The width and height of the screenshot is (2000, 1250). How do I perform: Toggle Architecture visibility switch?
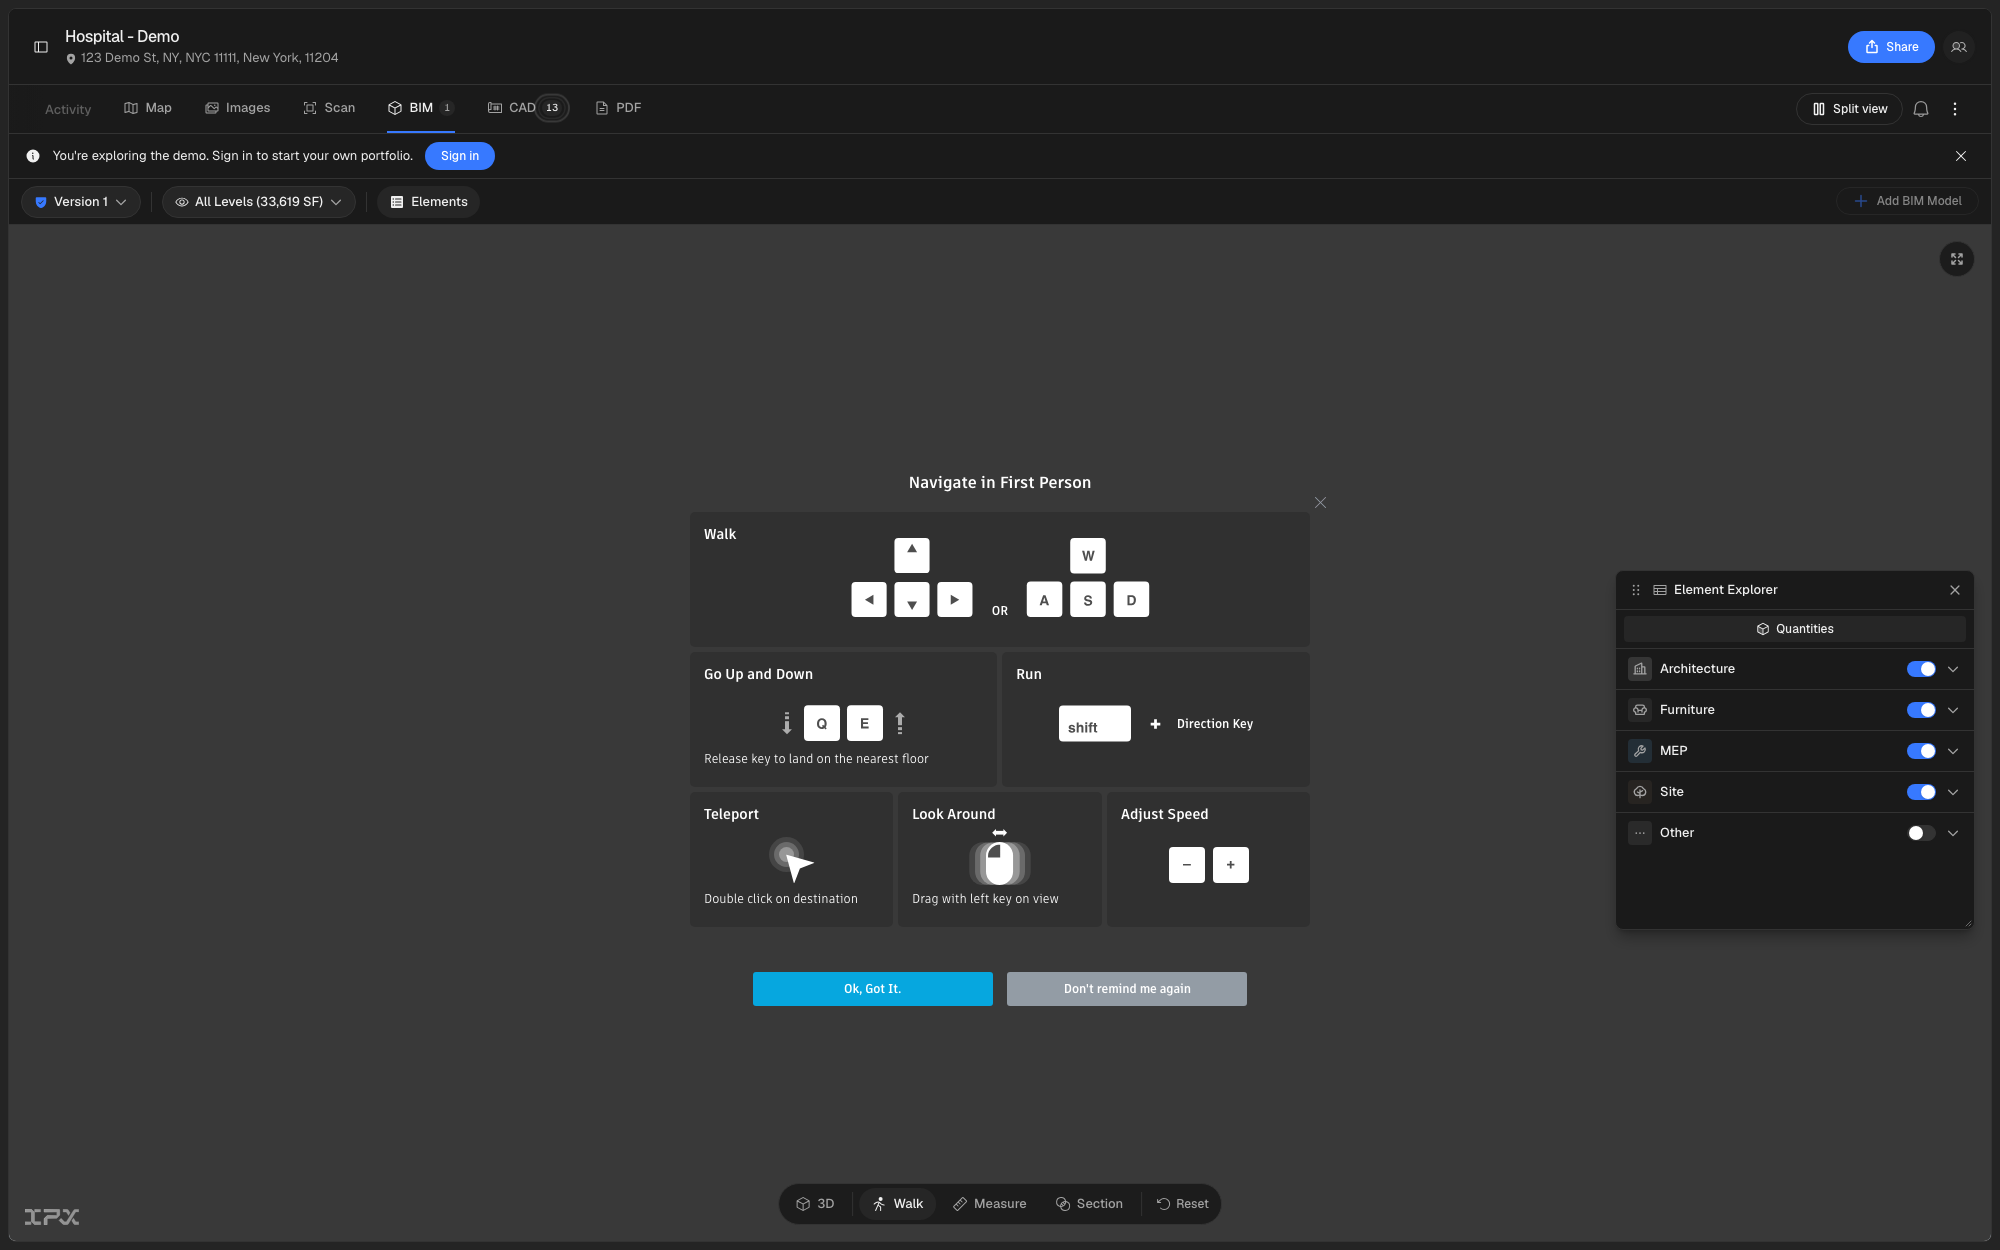1920,669
